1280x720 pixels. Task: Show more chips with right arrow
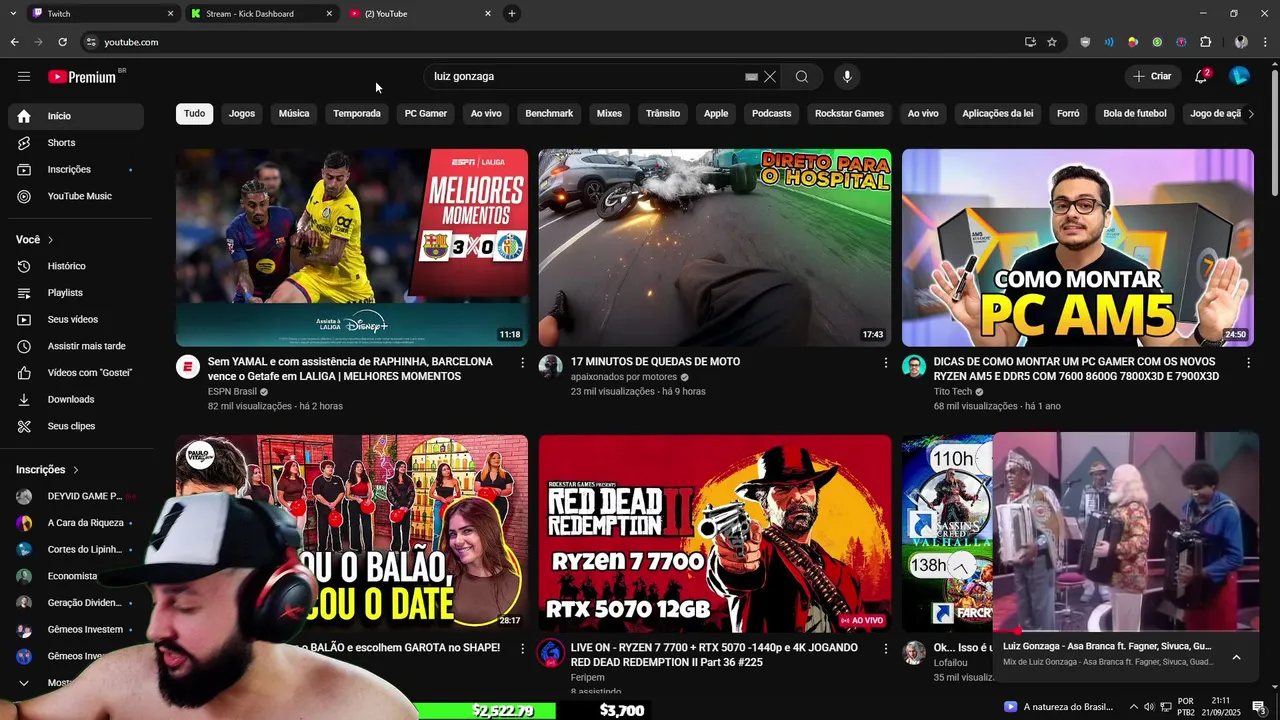[x=1250, y=114]
